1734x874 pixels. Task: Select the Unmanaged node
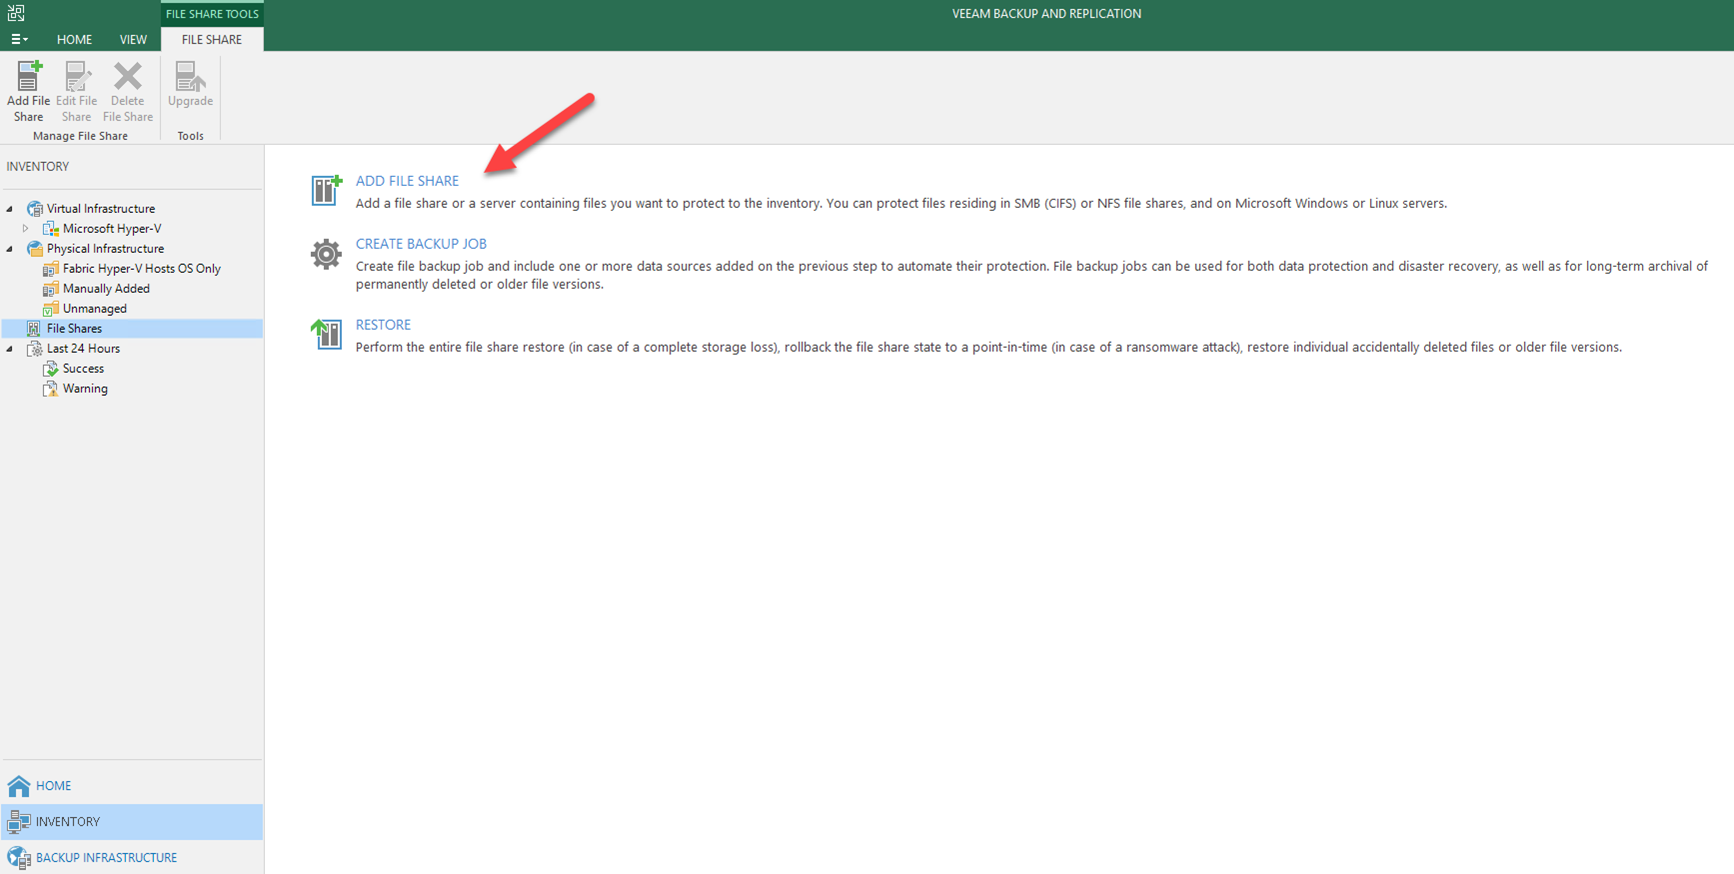coord(95,309)
